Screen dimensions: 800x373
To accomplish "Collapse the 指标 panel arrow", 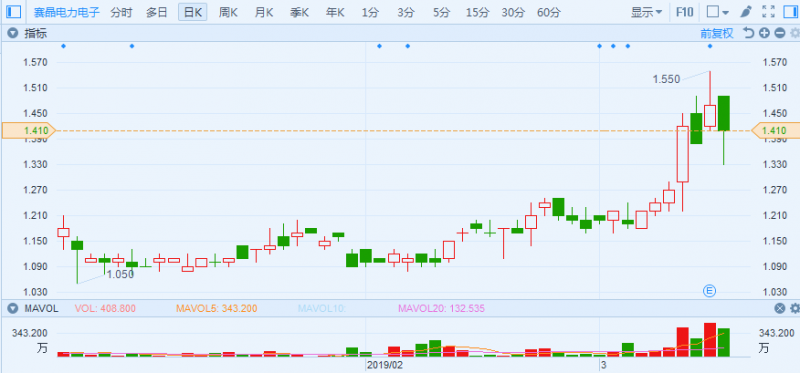I will pyautogui.click(x=13, y=34).
